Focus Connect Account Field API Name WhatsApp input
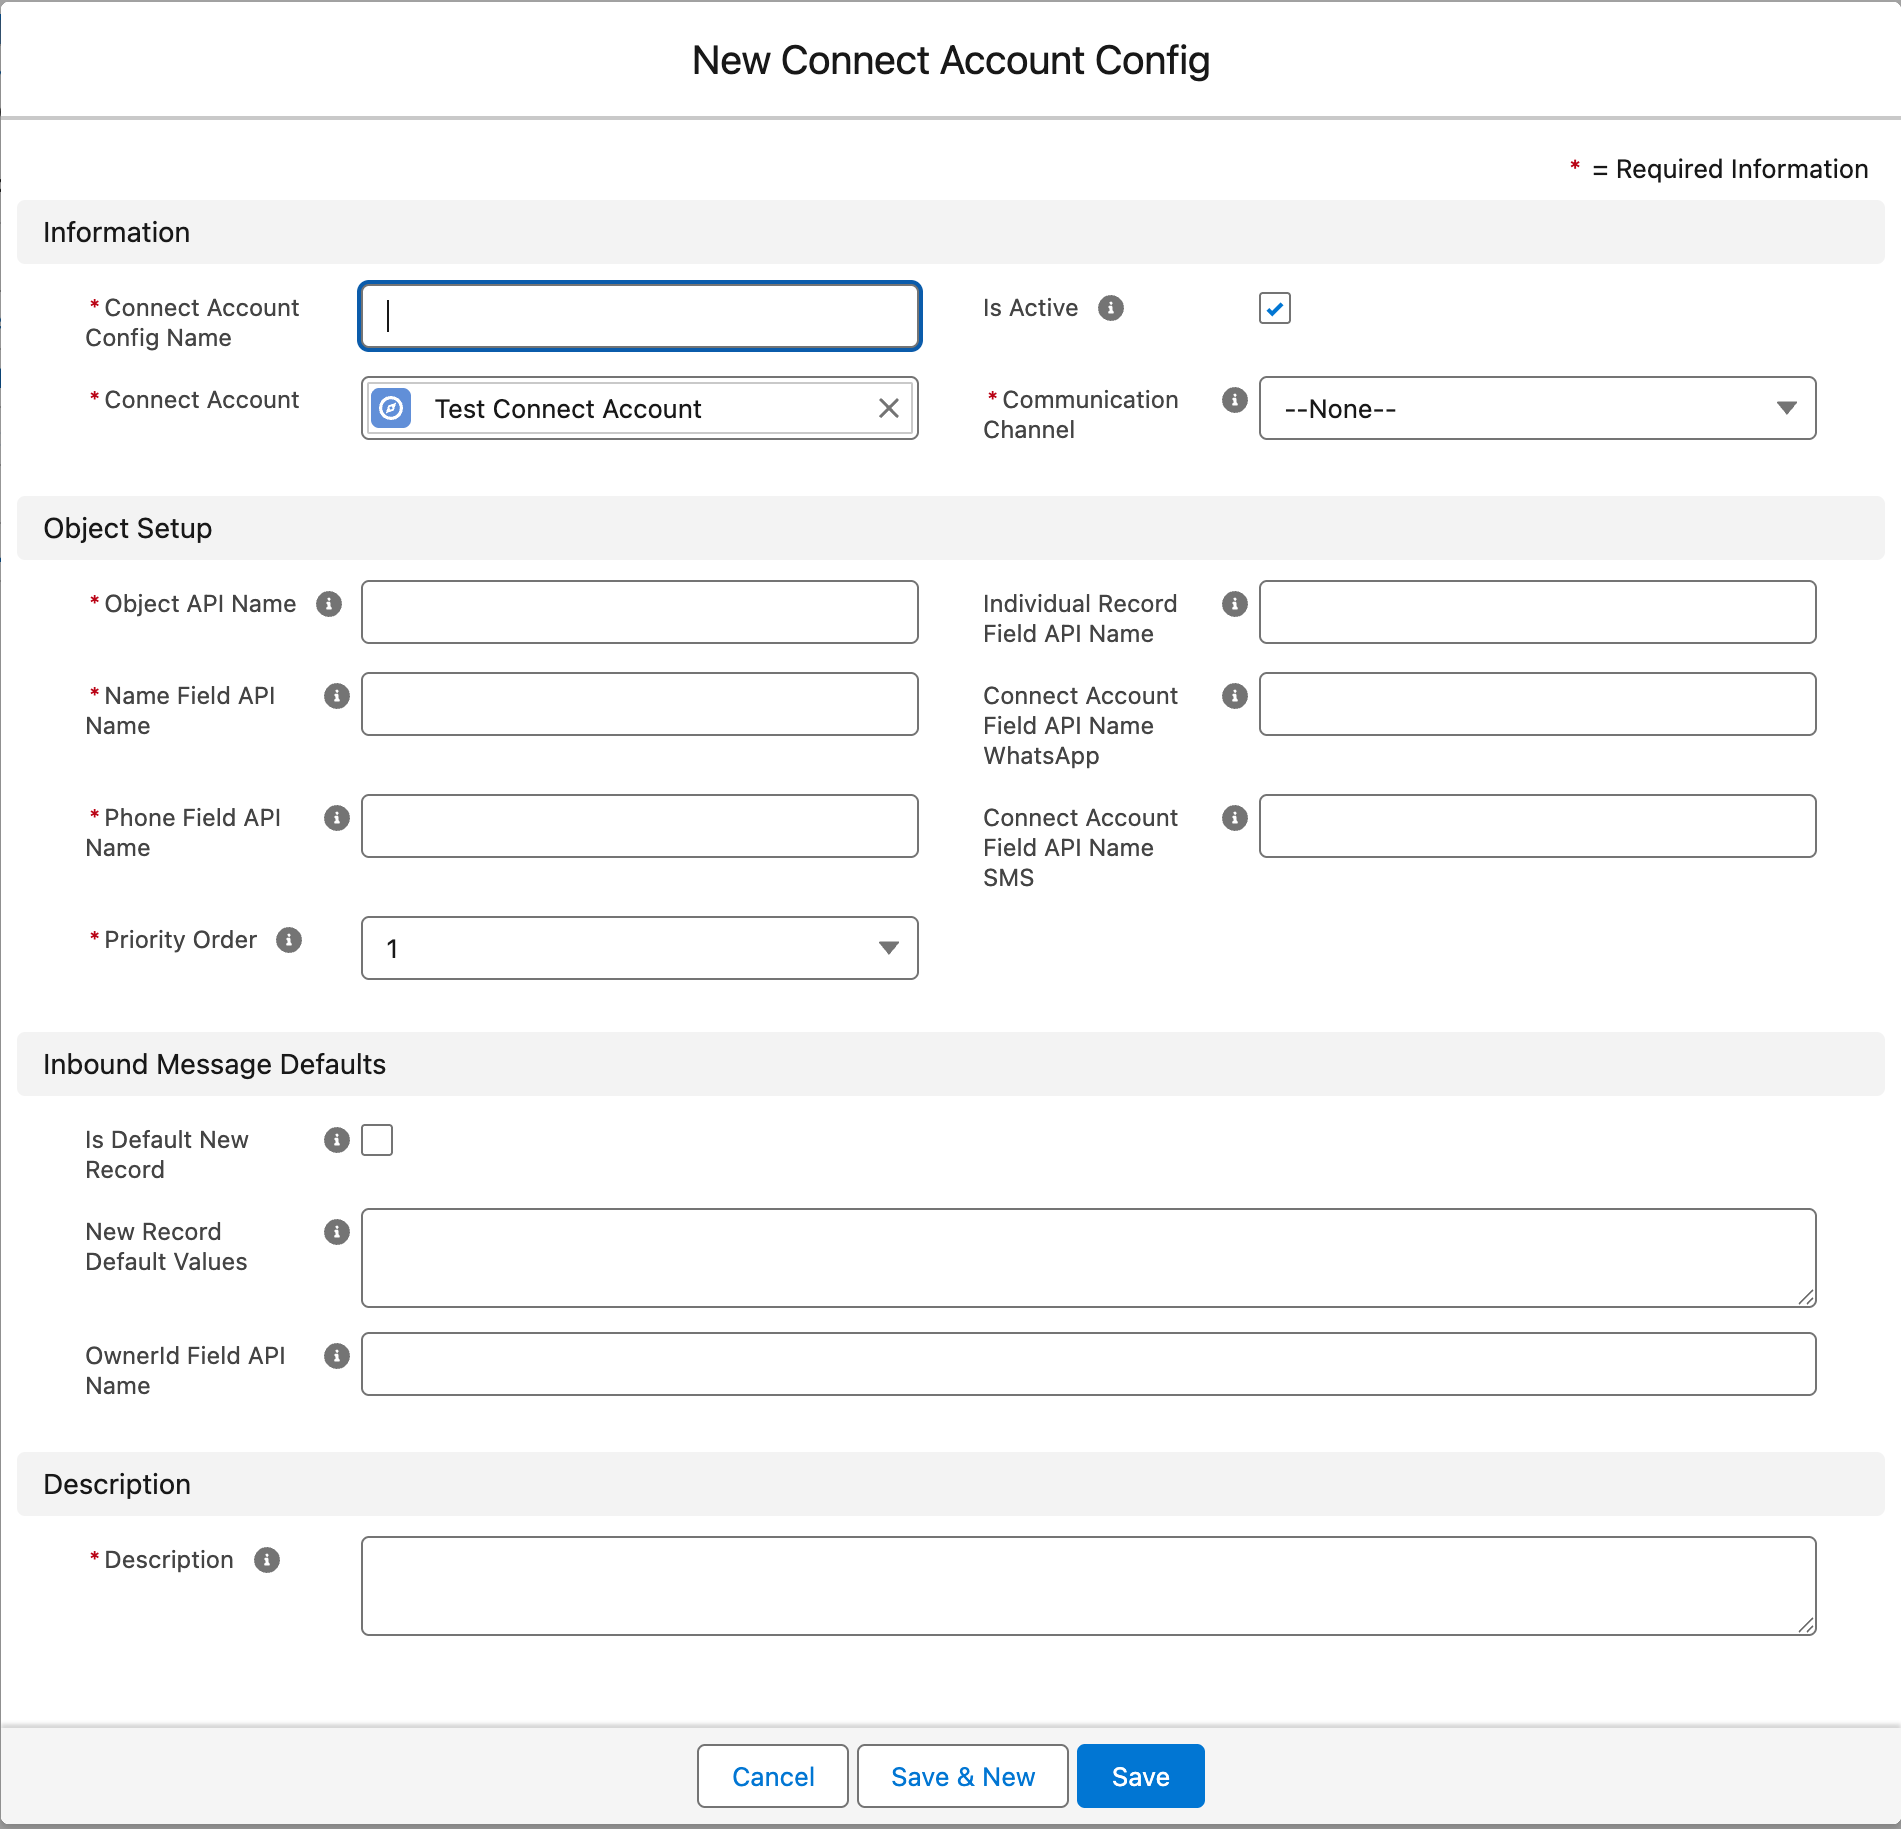This screenshot has height=1829, width=1901. point(1538,704)
